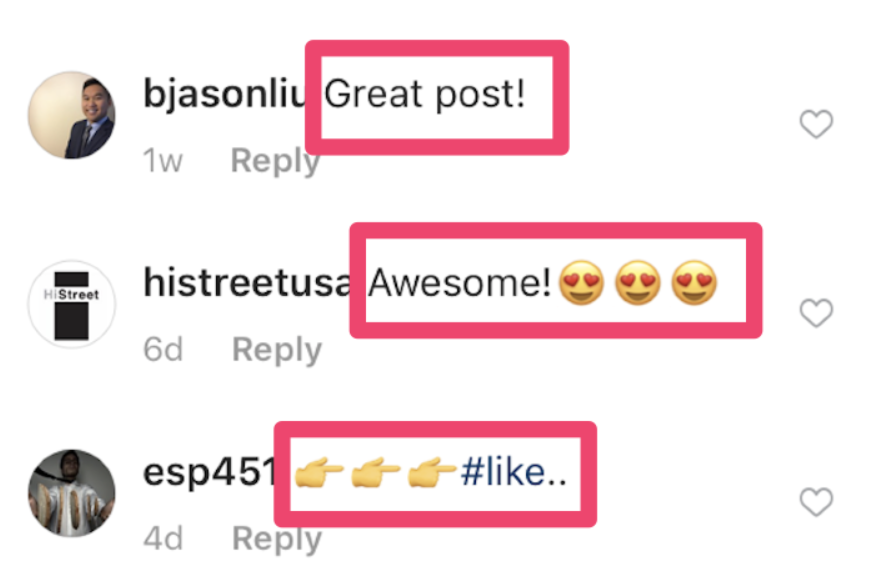Reply to bjasonliu's Great post comment
The image size is (891, 576).
click(276, 161)
